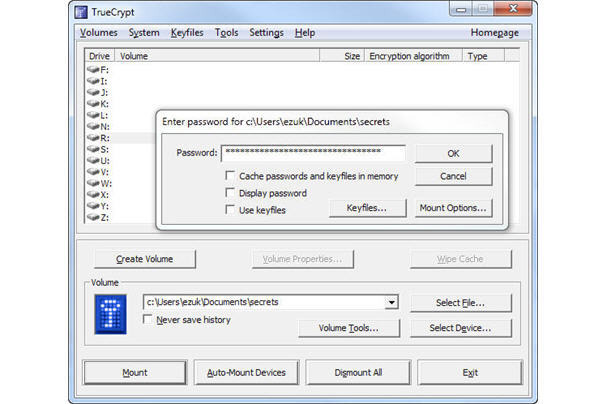Image resolution: width=606 pixels, height=404 pixels.
Task: Click the Volume column header
Action: click(217, 56)
